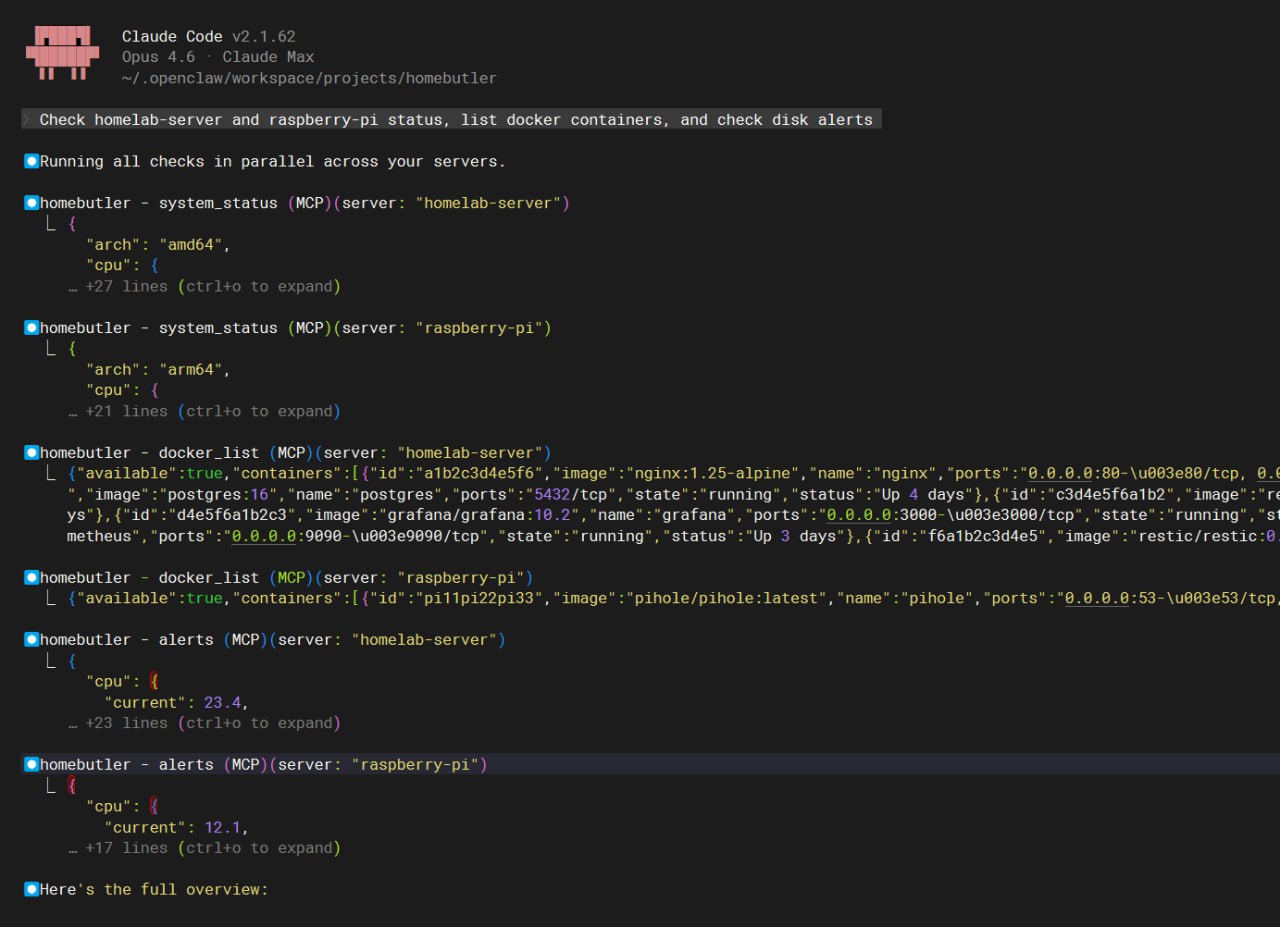Click the underlined '0.0.0.0' in the pihole :53 mapping
Viewport: 1280px width, 927px height.
(1097, 599)
